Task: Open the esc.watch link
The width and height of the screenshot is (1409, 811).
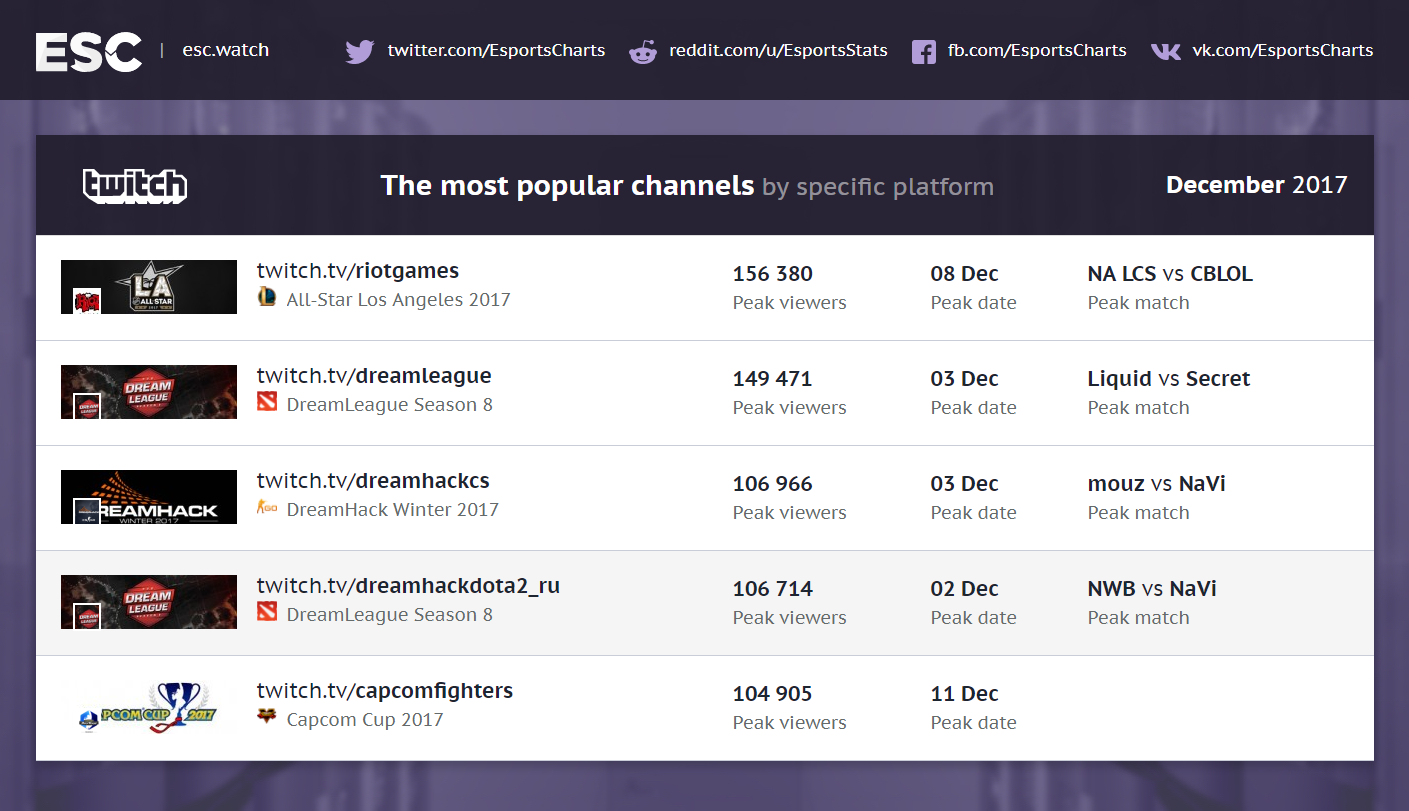Action: pos(225,50)
